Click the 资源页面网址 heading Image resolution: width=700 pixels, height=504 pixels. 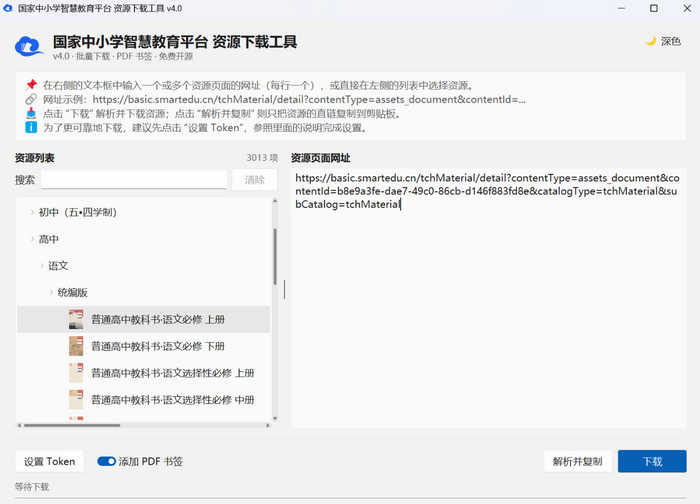321,158
